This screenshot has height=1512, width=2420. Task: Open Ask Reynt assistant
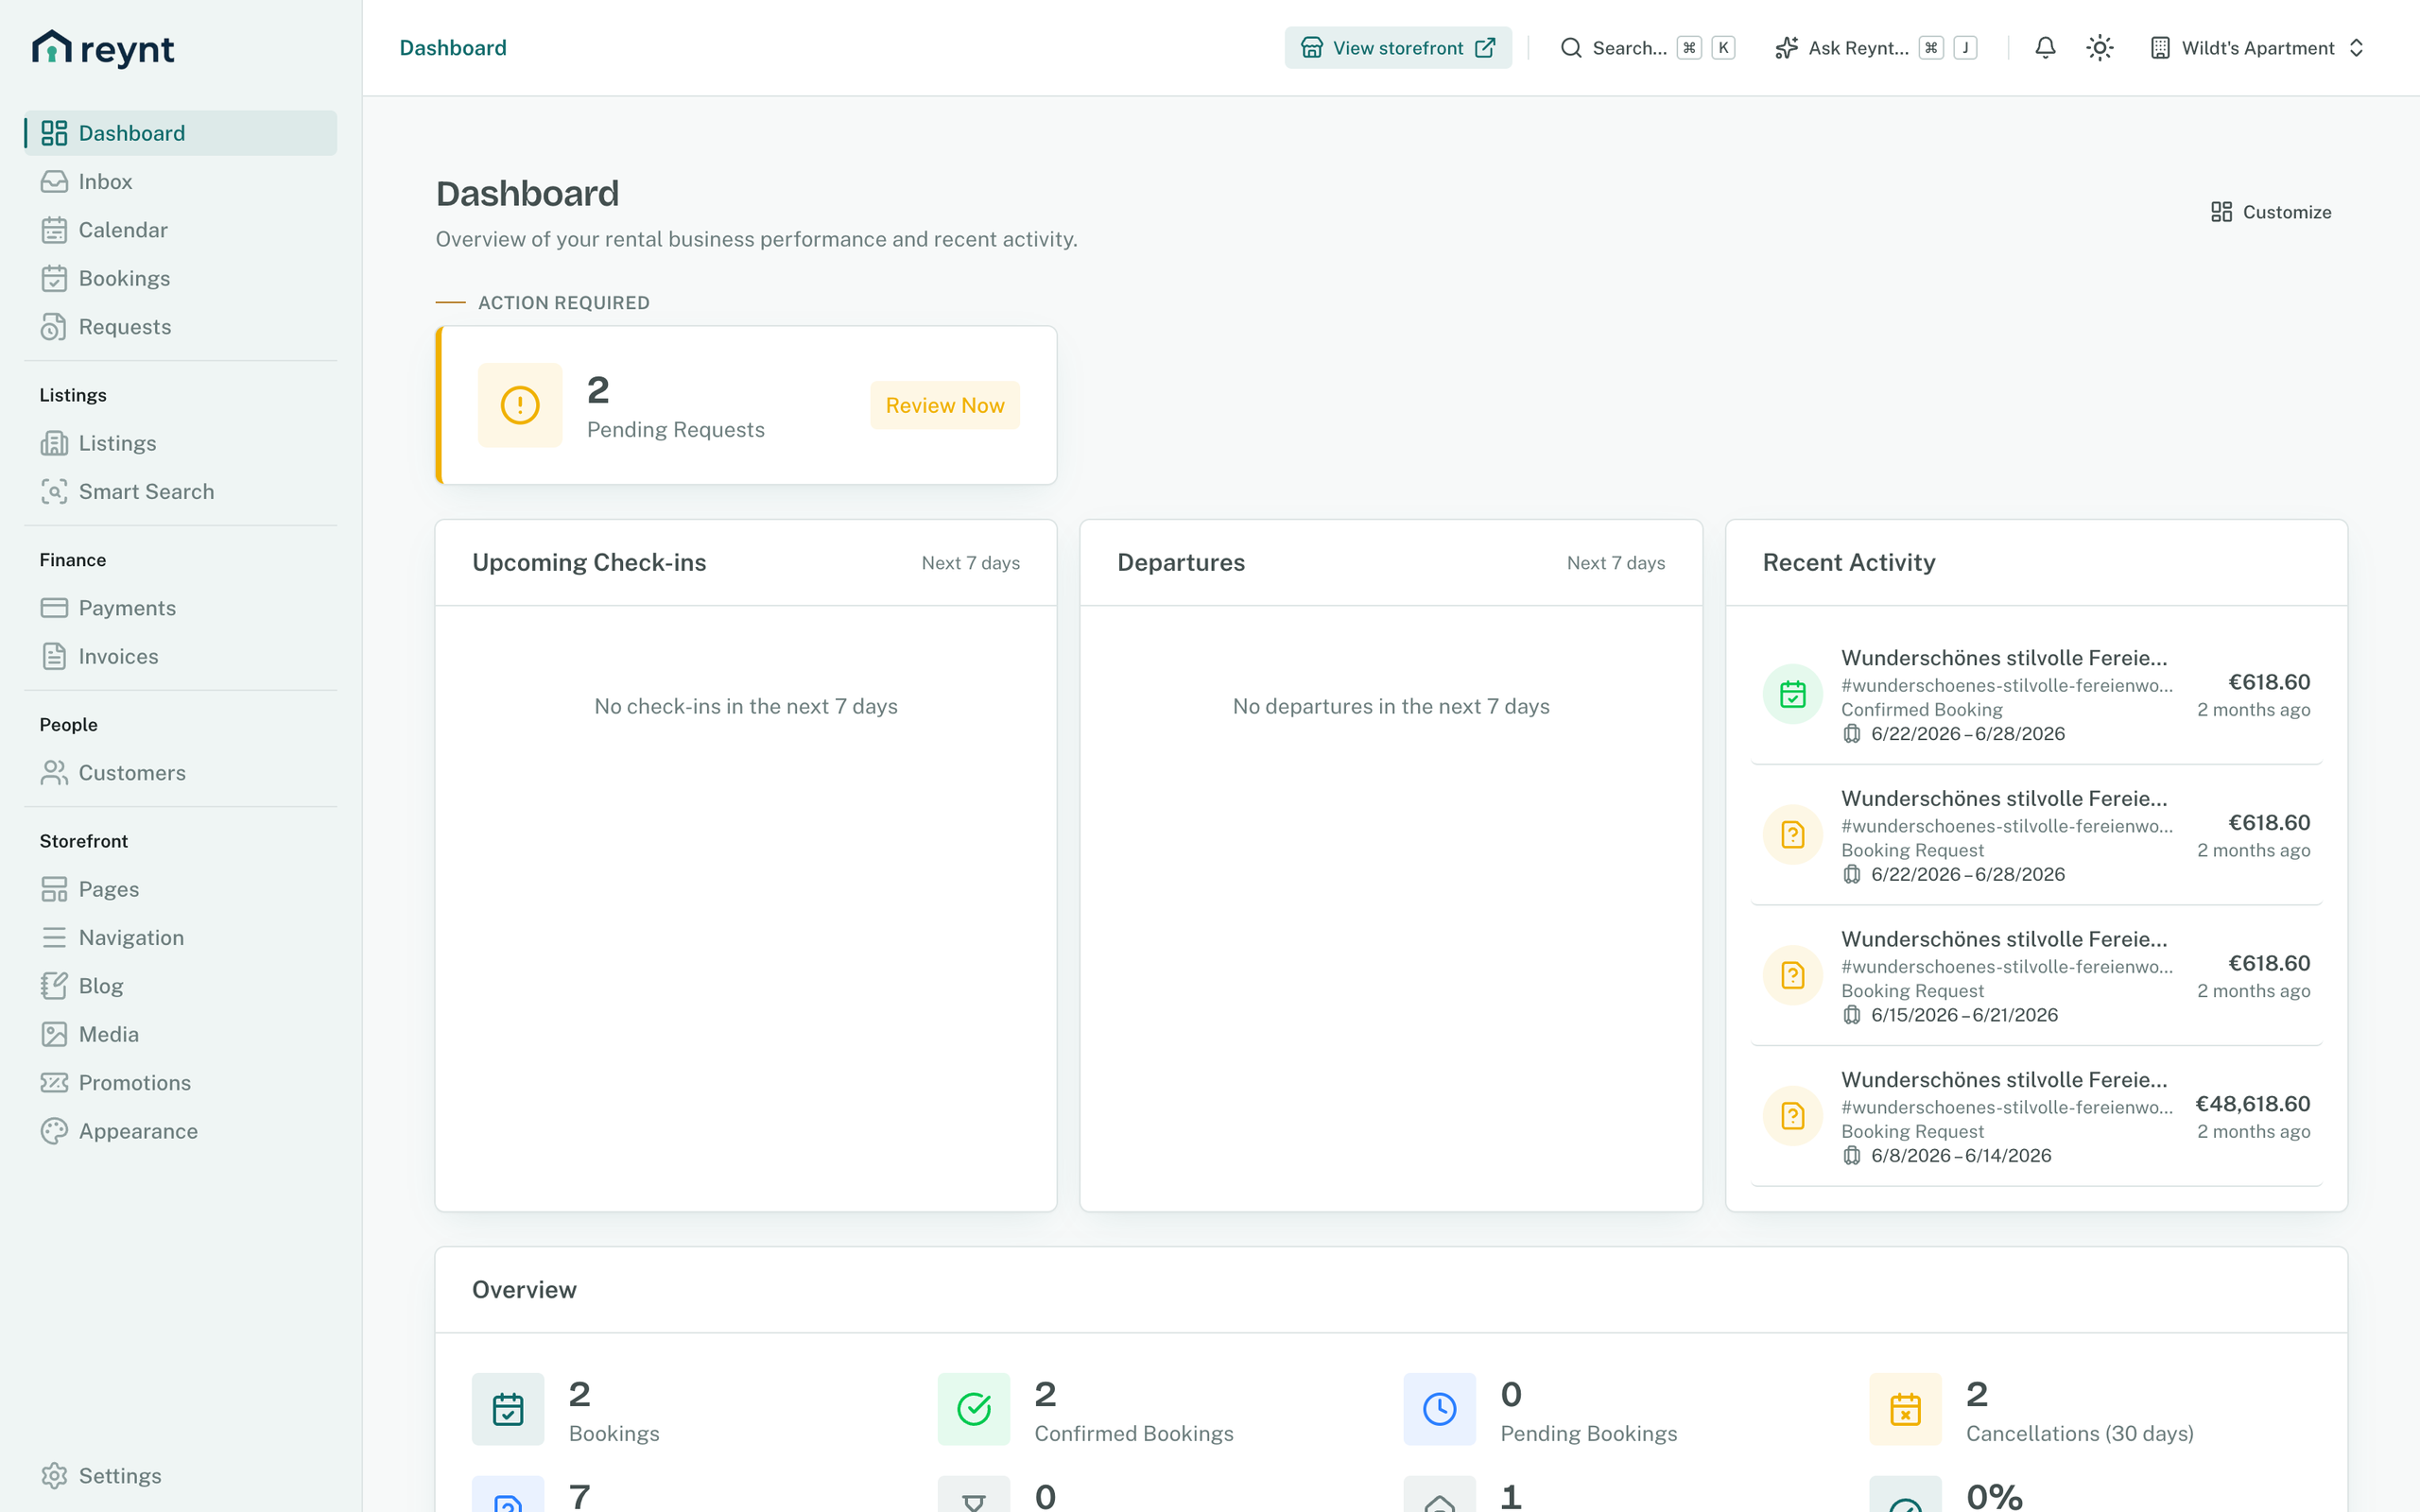point(1876,48)
